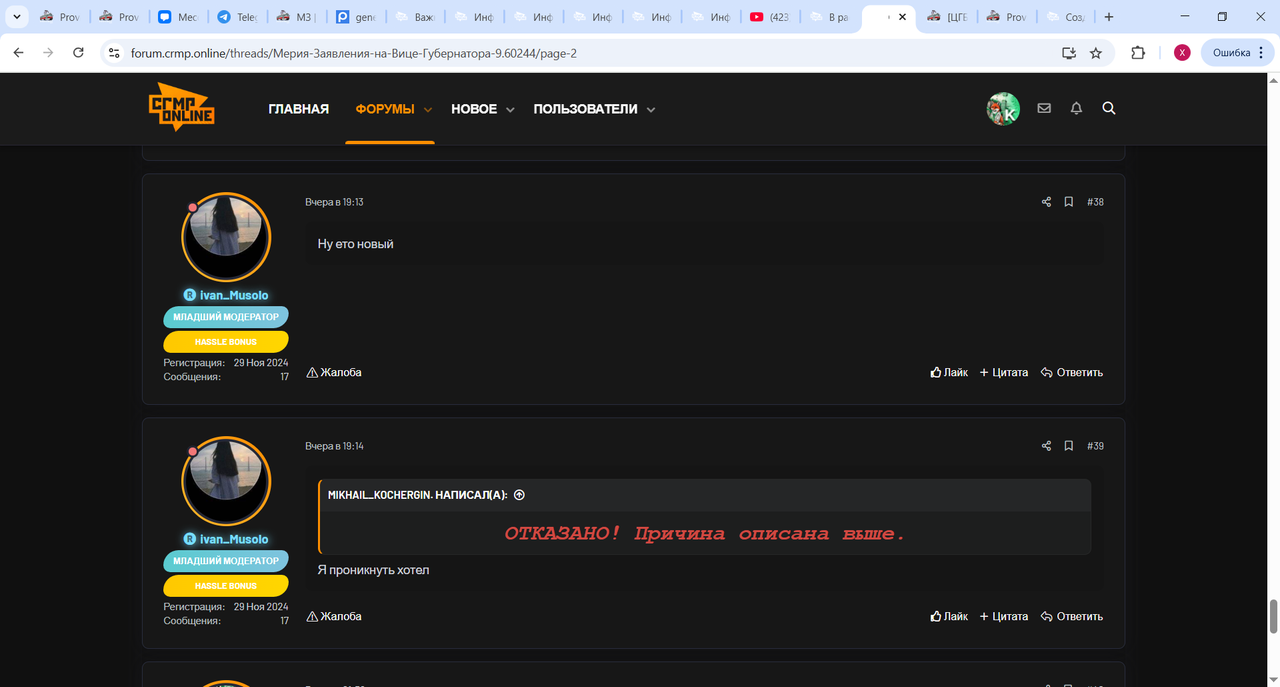Open the tab search dropdown arrow
Screen dimensions: 1280x687
click(x=17, y=17)
